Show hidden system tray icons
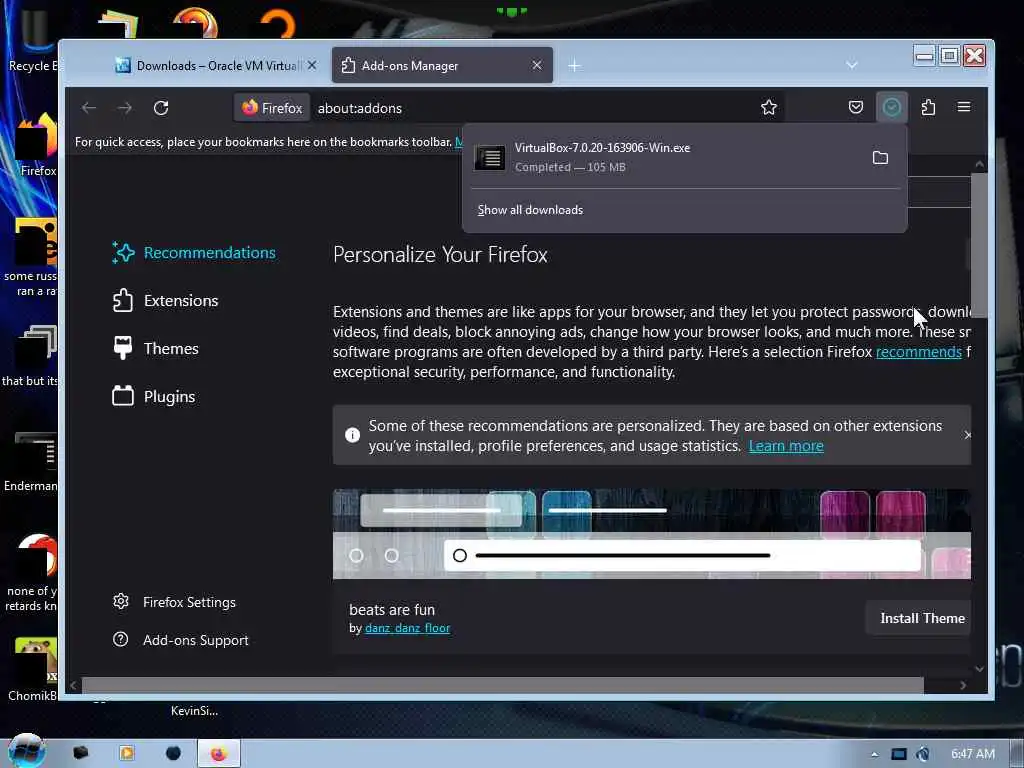 874,754
